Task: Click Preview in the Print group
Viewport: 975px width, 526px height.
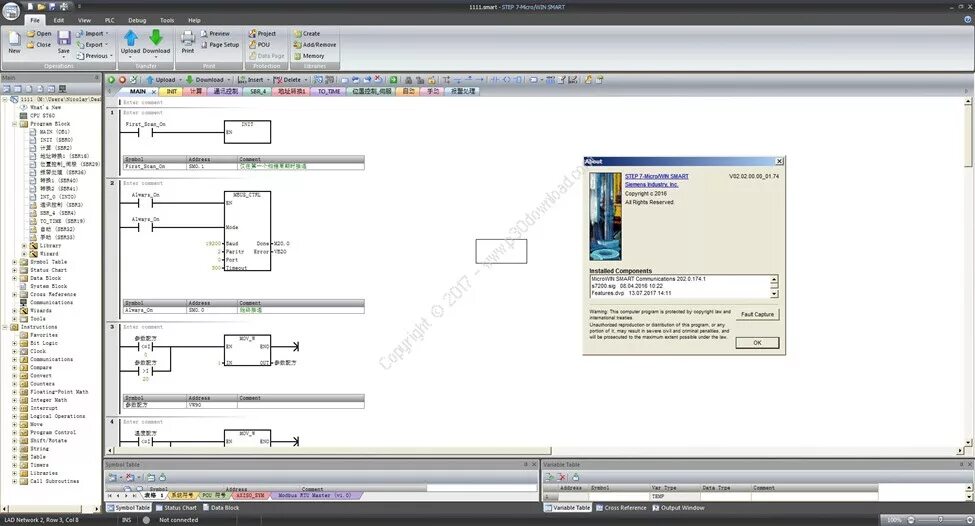Action: coord(215,34)
